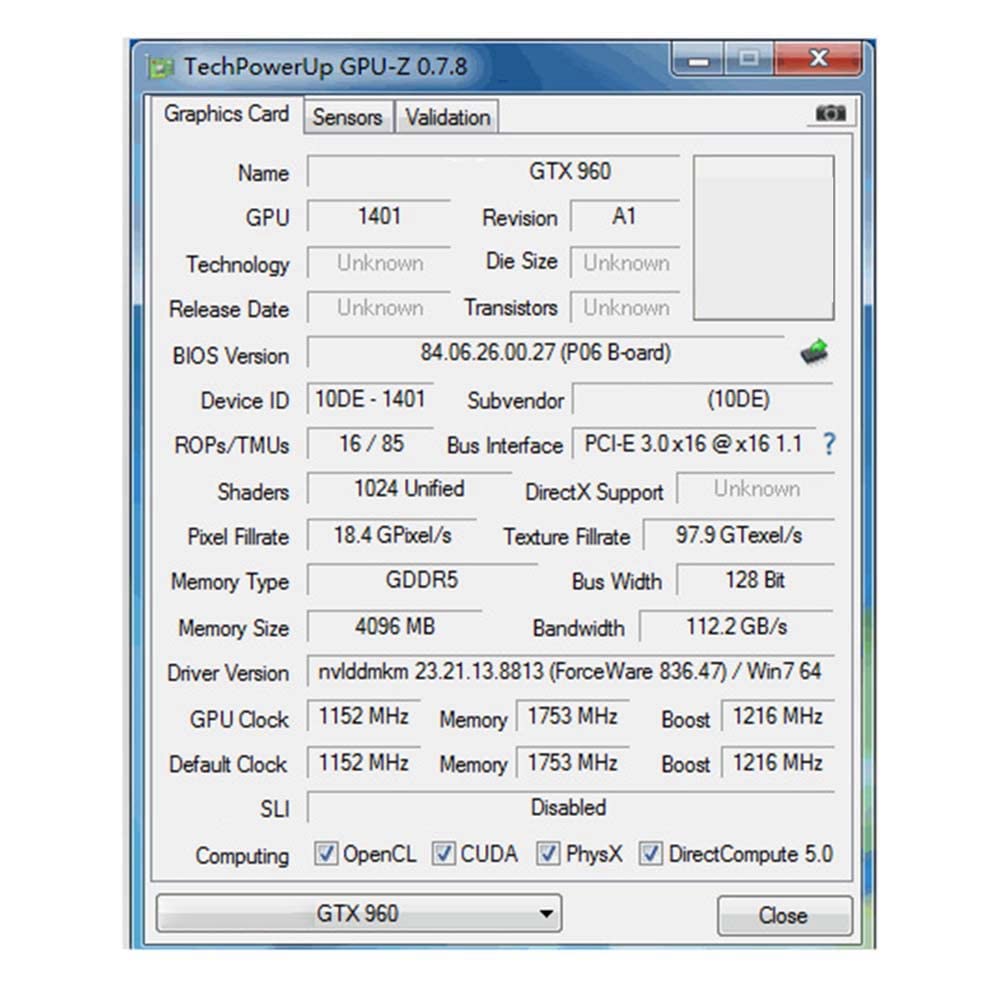
Task: Click Texture Fillrate 97.9 GTexel/s value
Action: (739, 534)
